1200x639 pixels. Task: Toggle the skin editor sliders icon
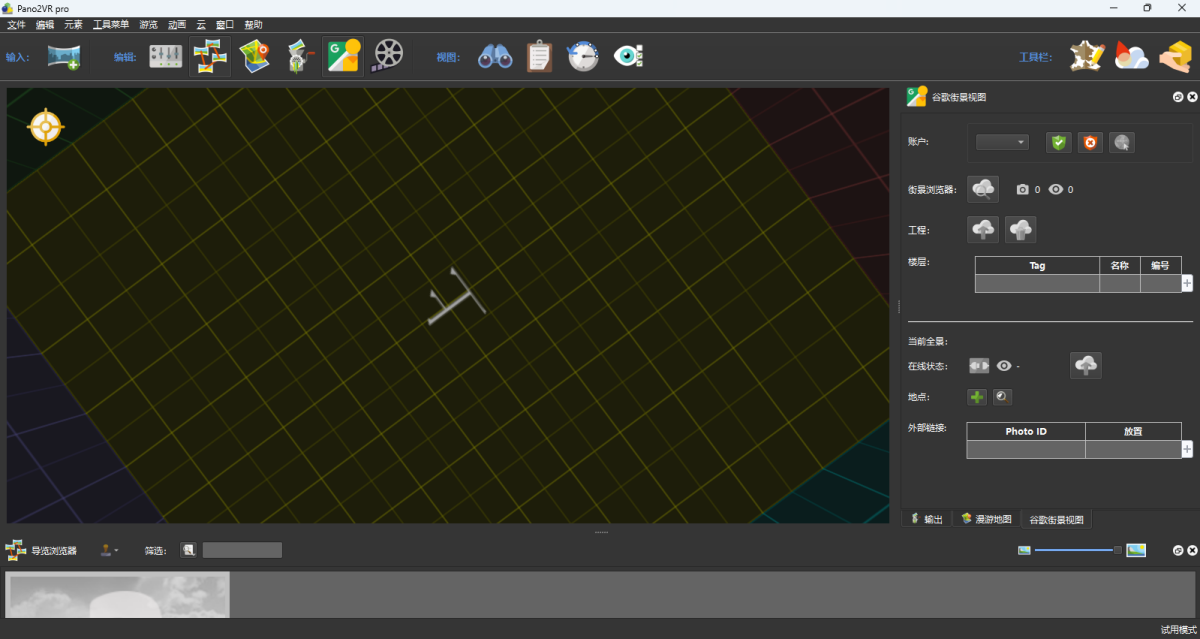coord(166,57)
